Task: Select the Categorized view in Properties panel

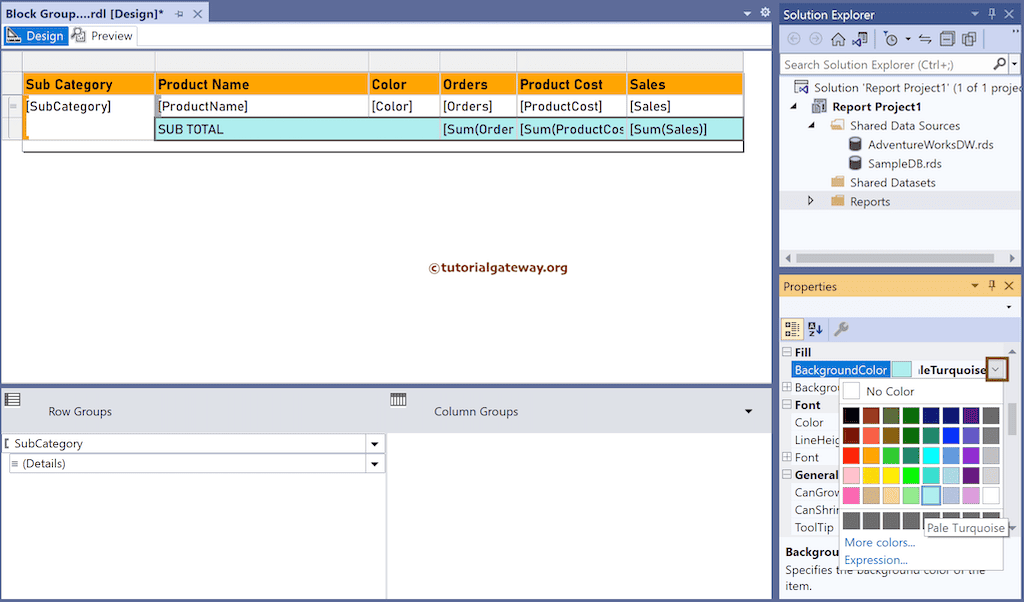Action: tap(790, 329)
